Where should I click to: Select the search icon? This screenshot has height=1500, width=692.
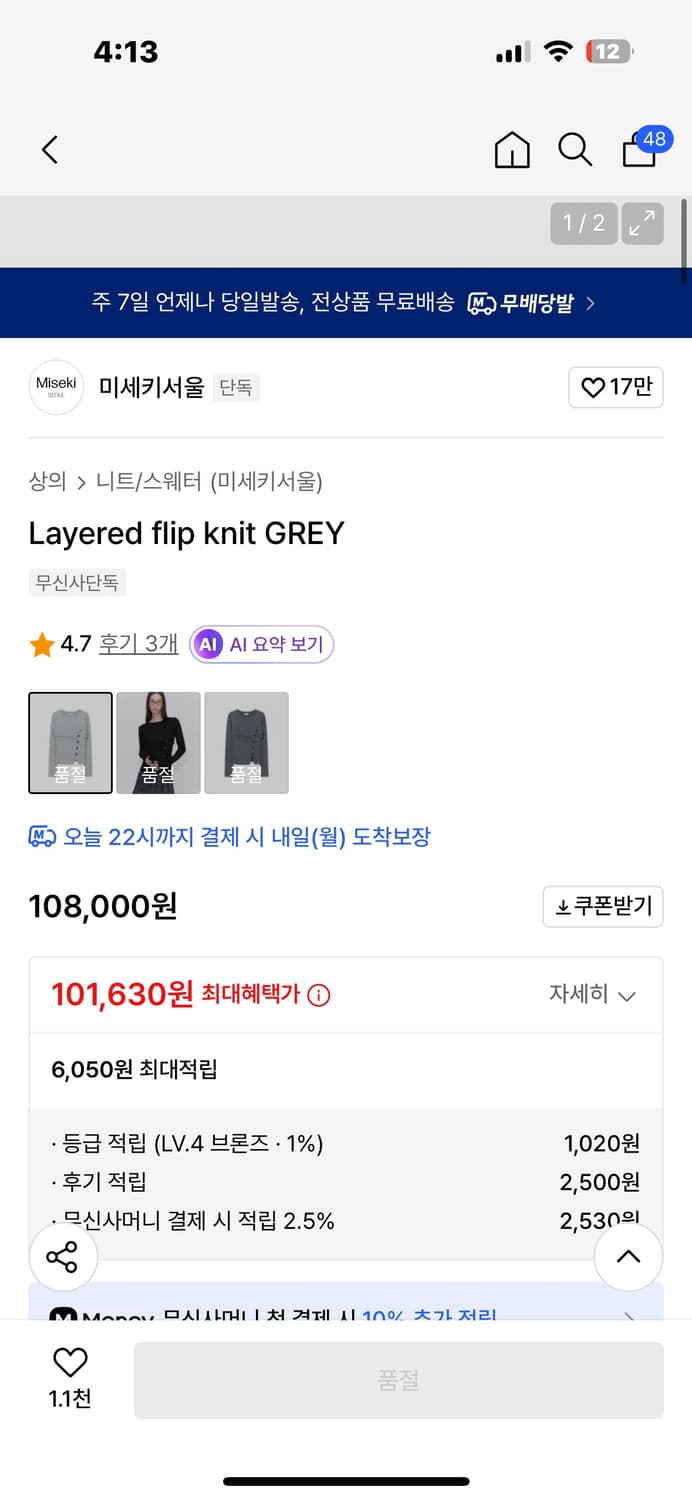tap(575, 150)
